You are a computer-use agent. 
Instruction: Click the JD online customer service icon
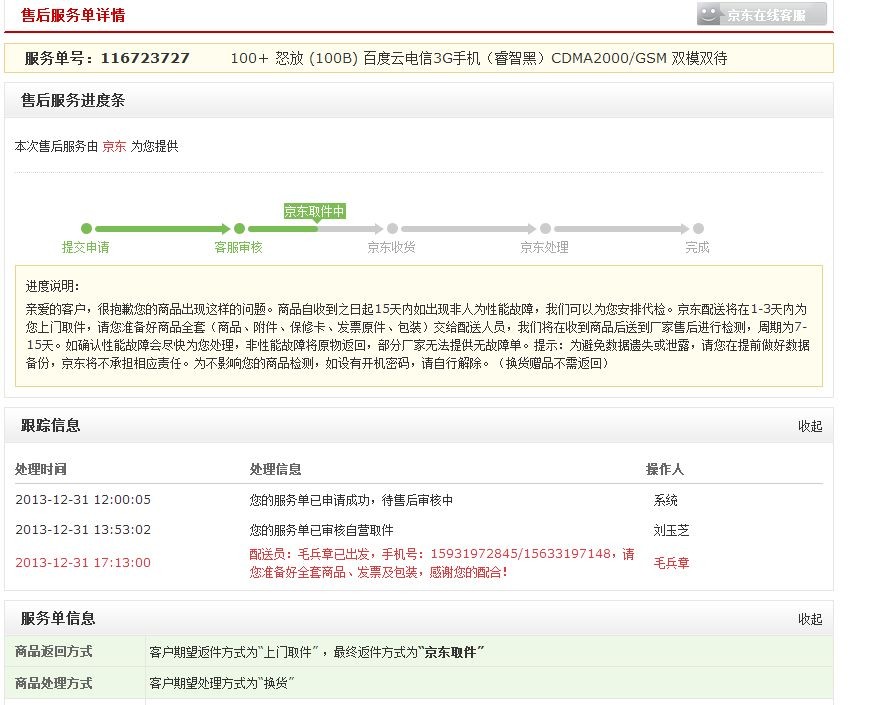point(761,15)
